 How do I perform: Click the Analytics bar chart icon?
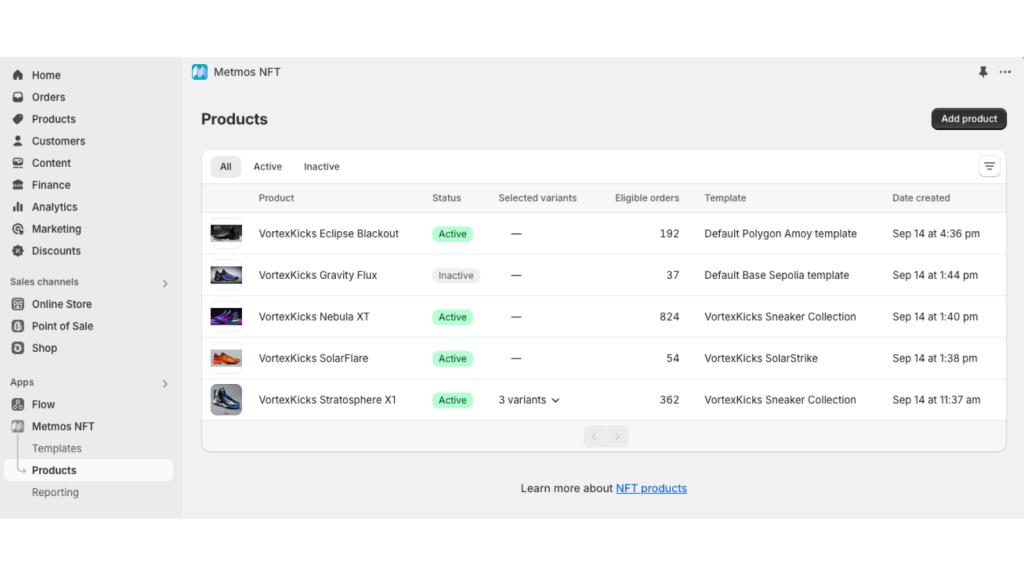tap(18, 207)
